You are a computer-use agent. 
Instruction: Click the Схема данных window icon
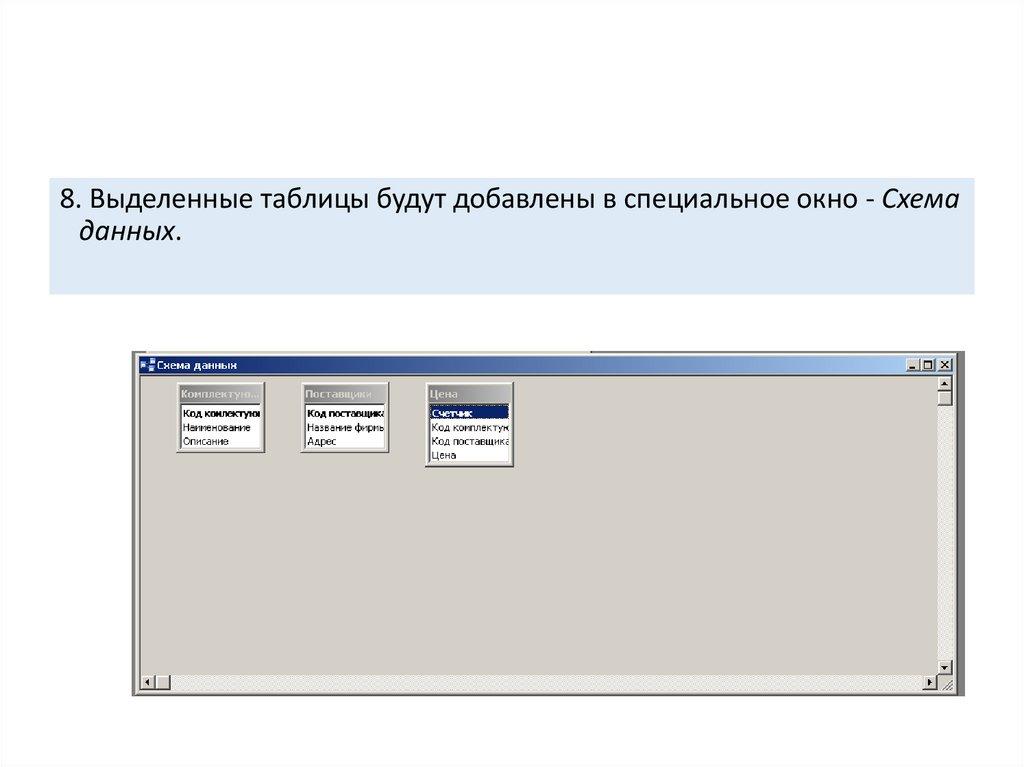[146, 365]
